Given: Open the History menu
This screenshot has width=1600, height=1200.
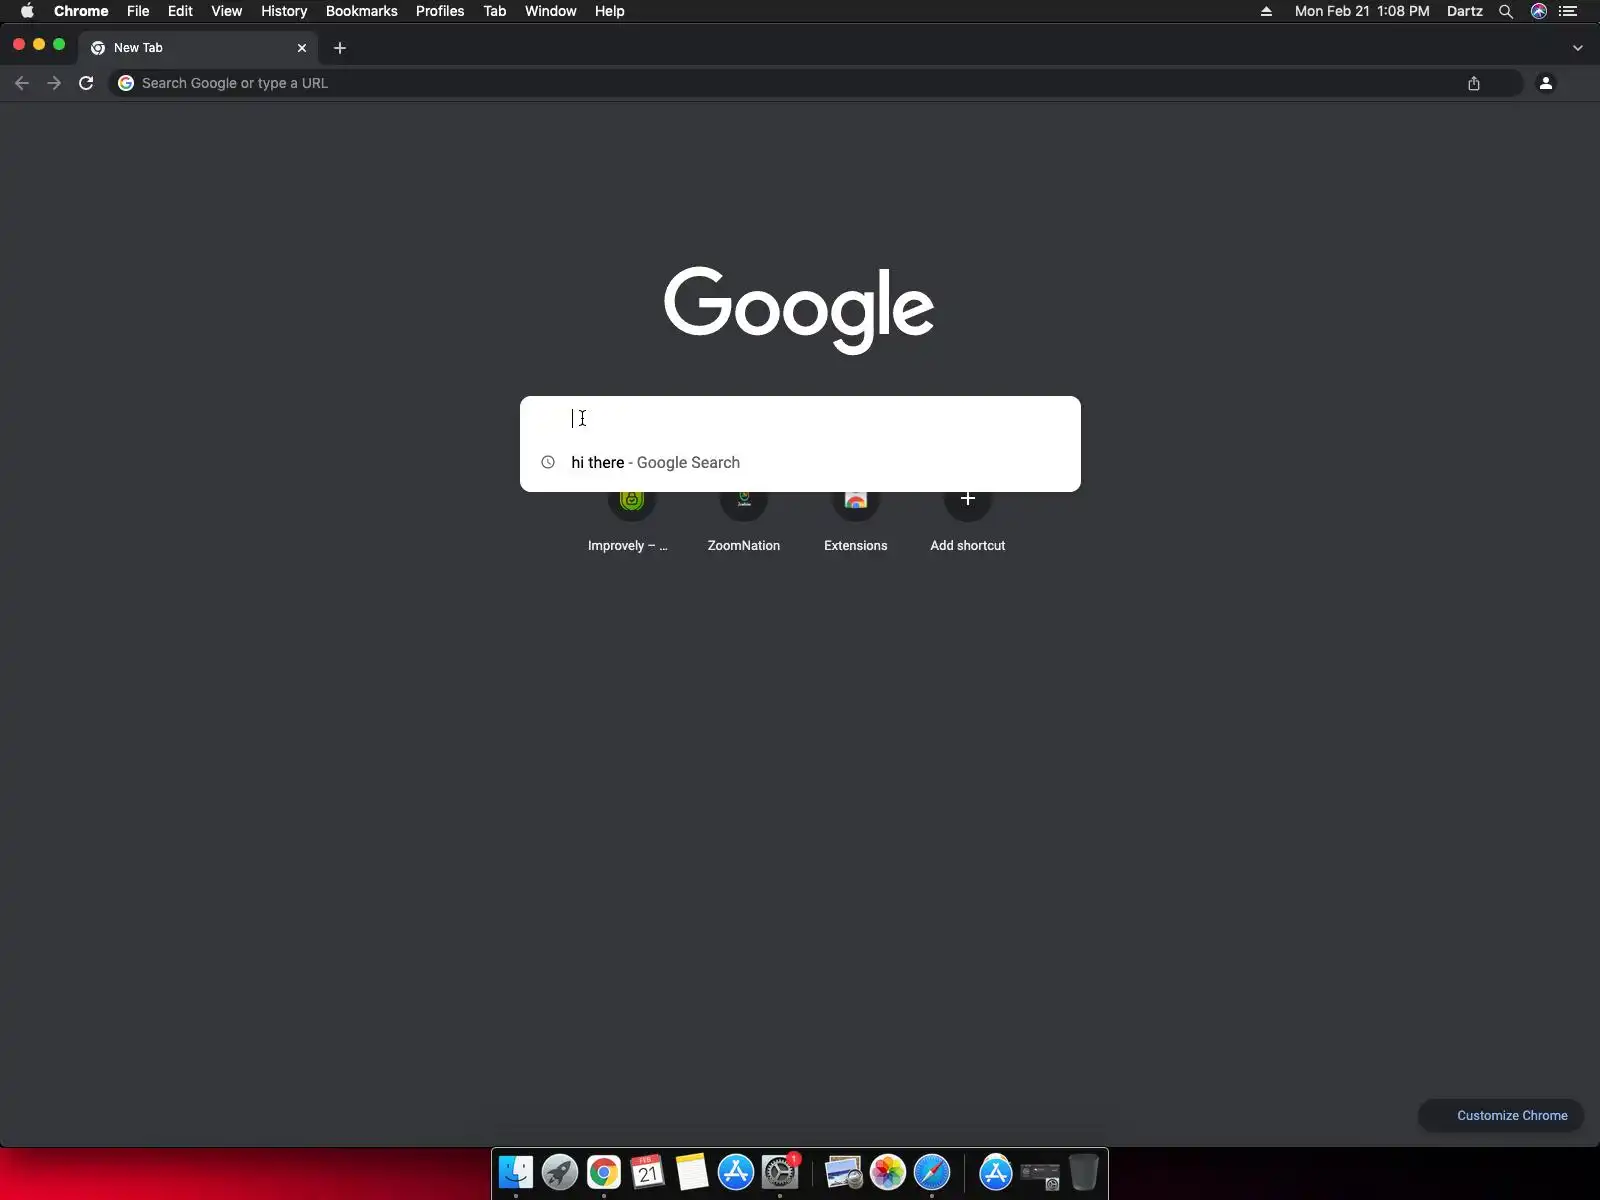Looking at the screenshot, I should [284, 11].
